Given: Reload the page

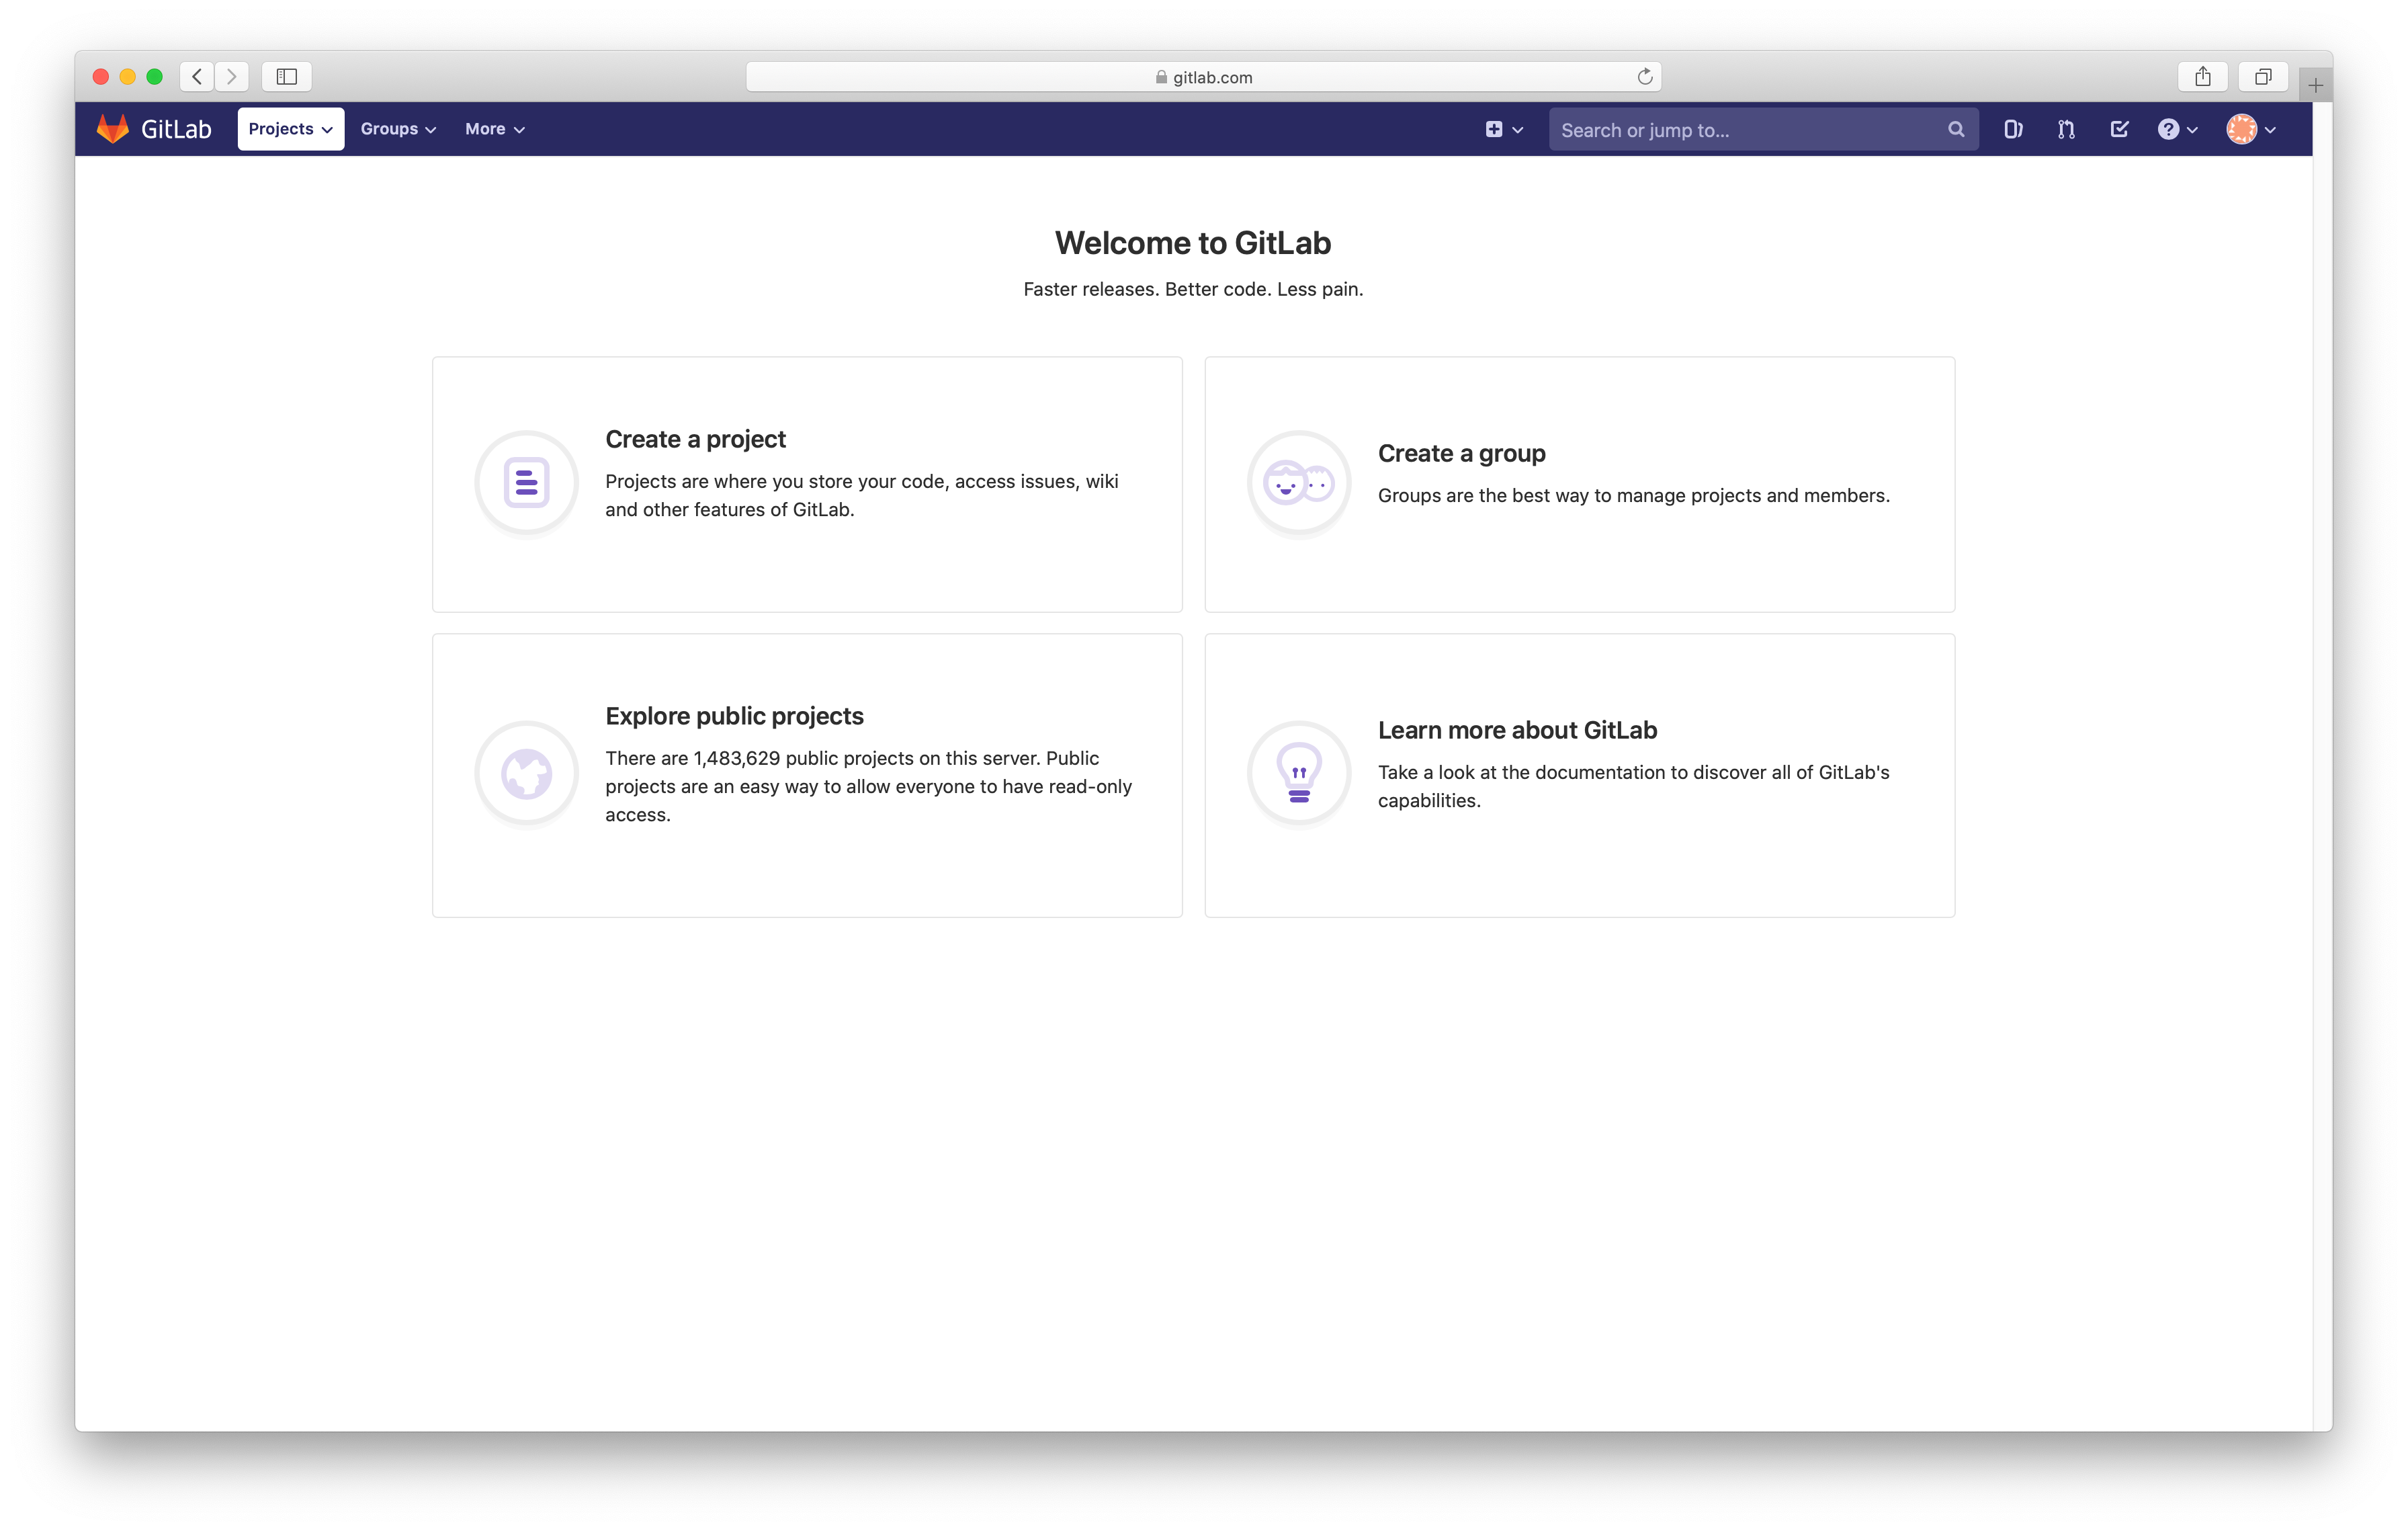Looking at the screenshot, I should click(x=1644, y=77).
